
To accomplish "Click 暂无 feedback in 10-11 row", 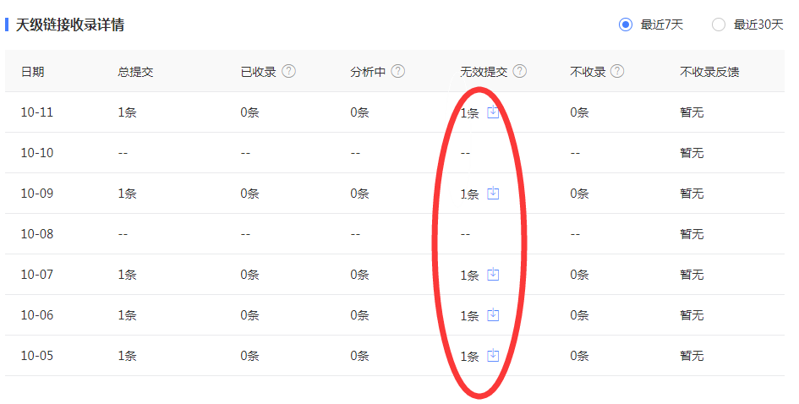I will pos(691,112).
